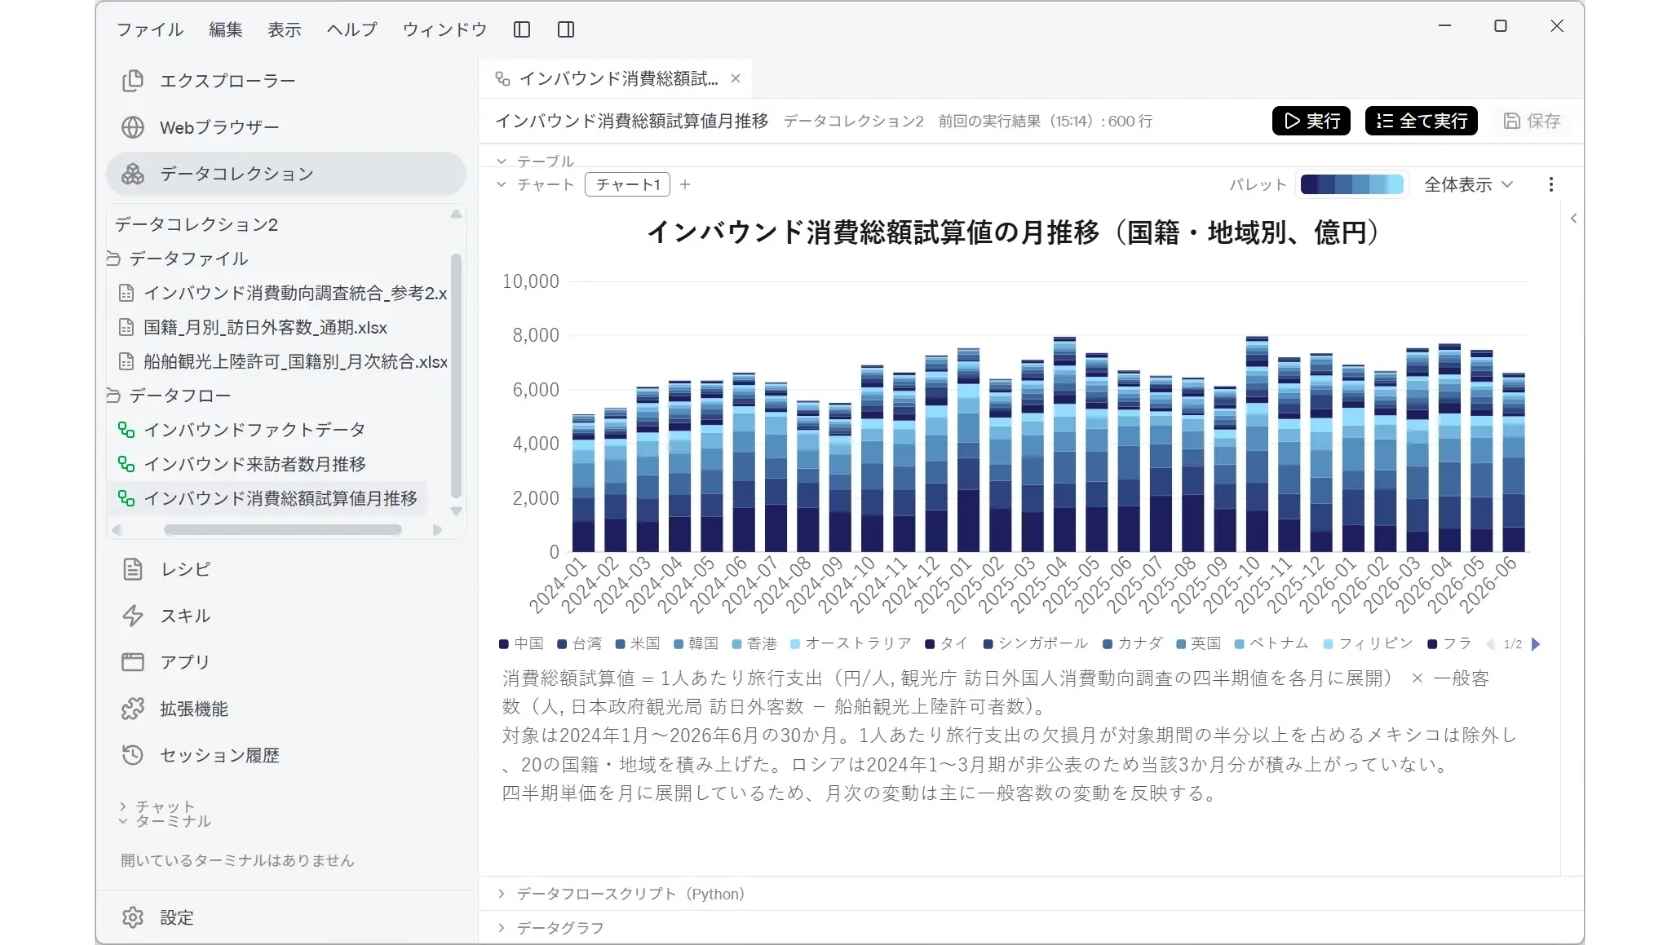Image resolution: width=1680 pixels, height=945 pixels.
Task: Toggle 台湾 series in chart legend
Action: [580, 644]
